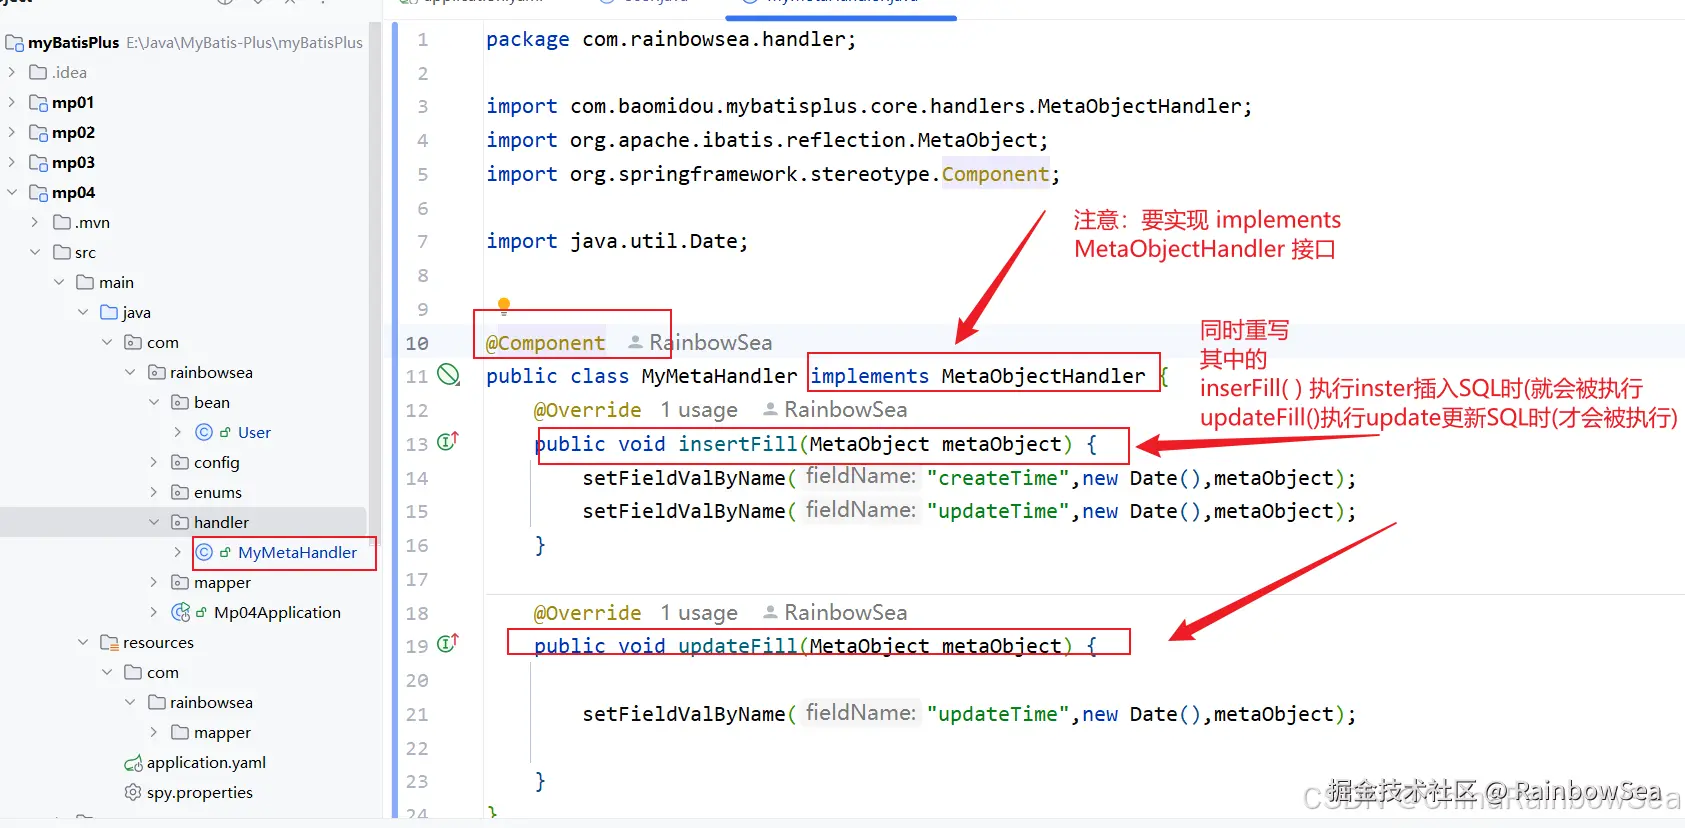Click the resources folder icon
The width and height of the screenshot is (1685, 828).
110,642
